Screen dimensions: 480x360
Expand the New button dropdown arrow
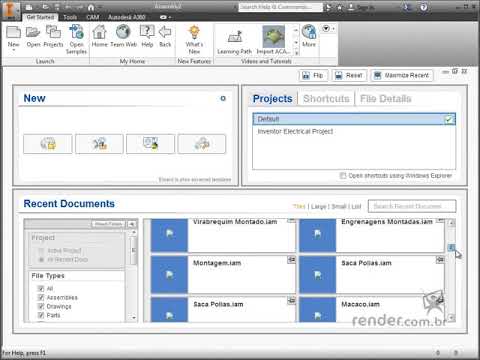click(14, 50)
